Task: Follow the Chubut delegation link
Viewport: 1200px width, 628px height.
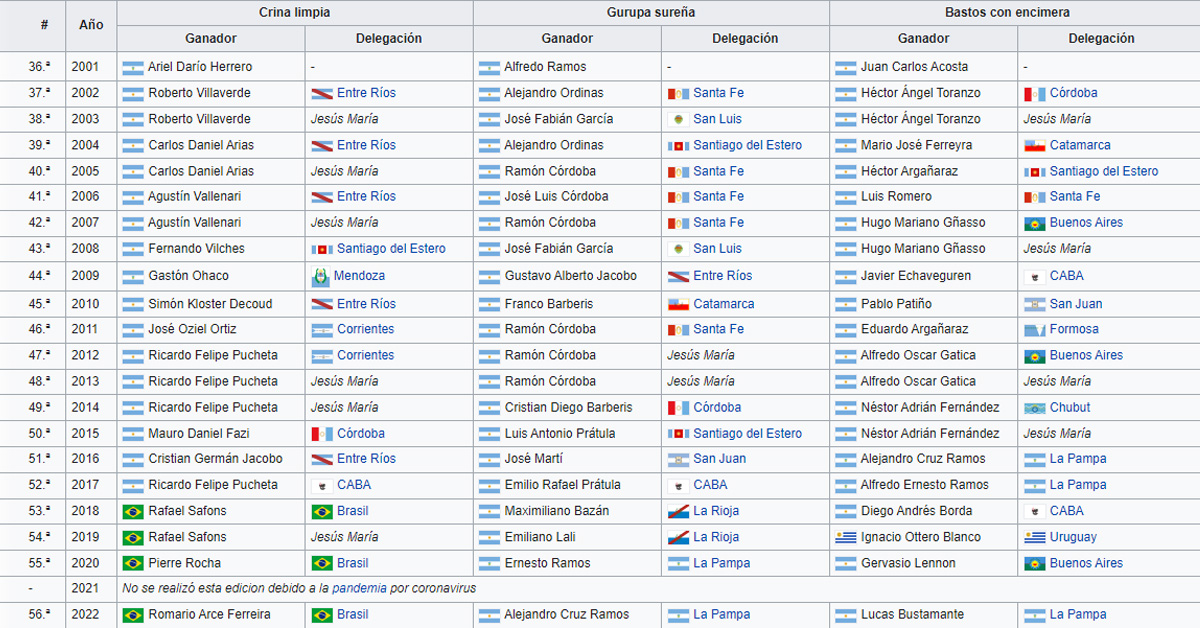Action: (x=1070, y=408)
